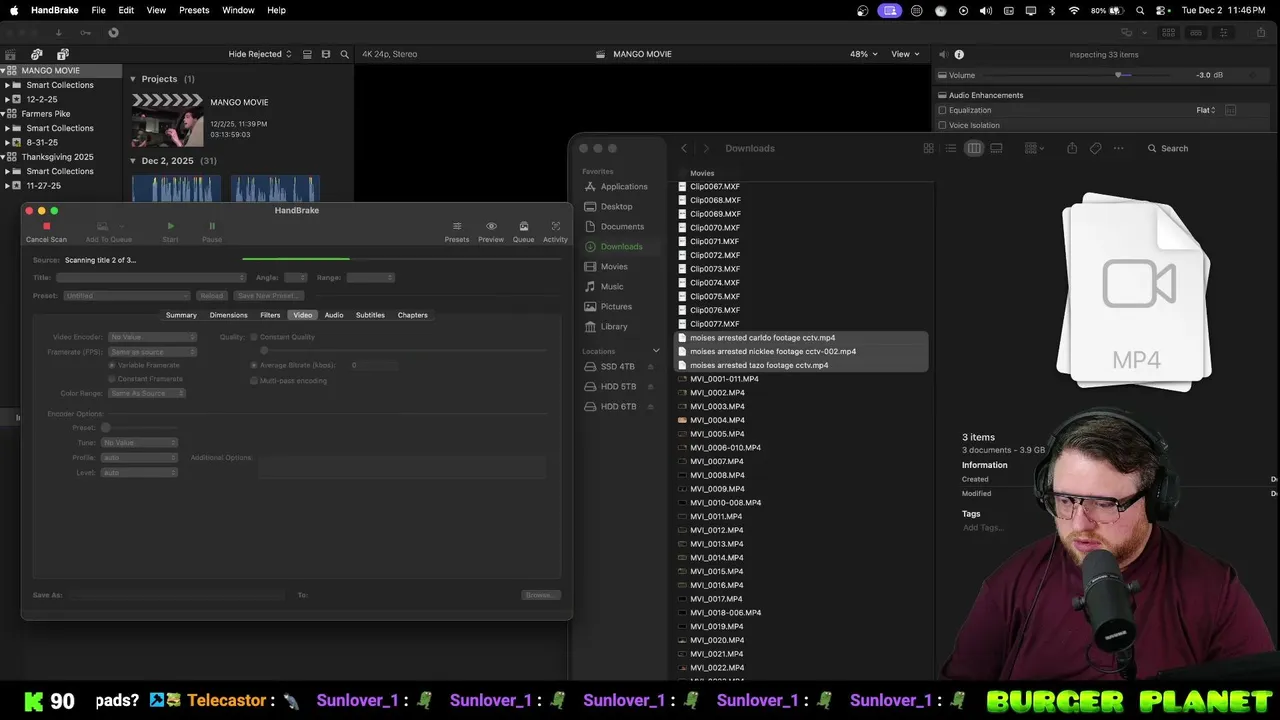Select Downloads in Finder sidebar

pyautogui.click(x=621, y=246)
